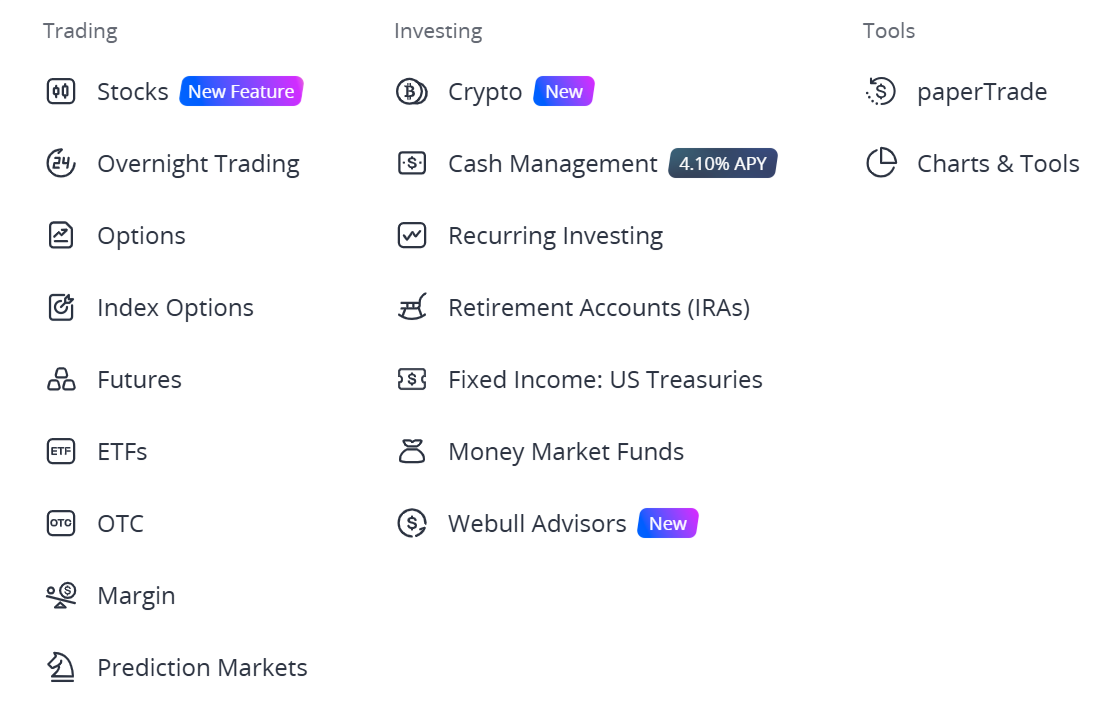
Task: Open the ETFs link
Action: click(122, 451)
